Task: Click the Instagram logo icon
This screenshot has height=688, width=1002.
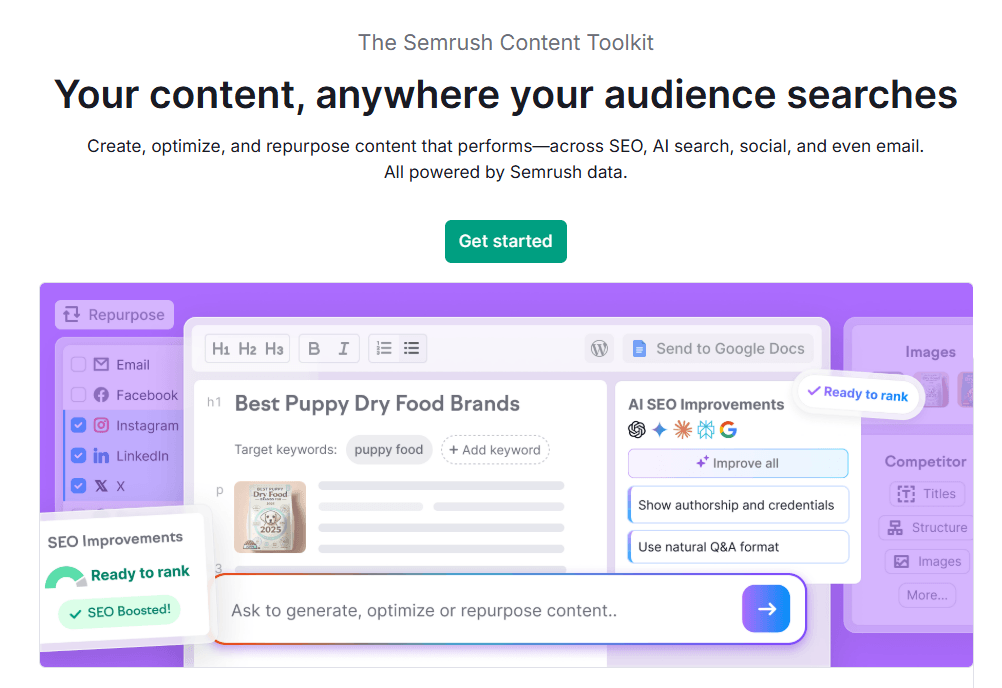Action: point(101,425)
